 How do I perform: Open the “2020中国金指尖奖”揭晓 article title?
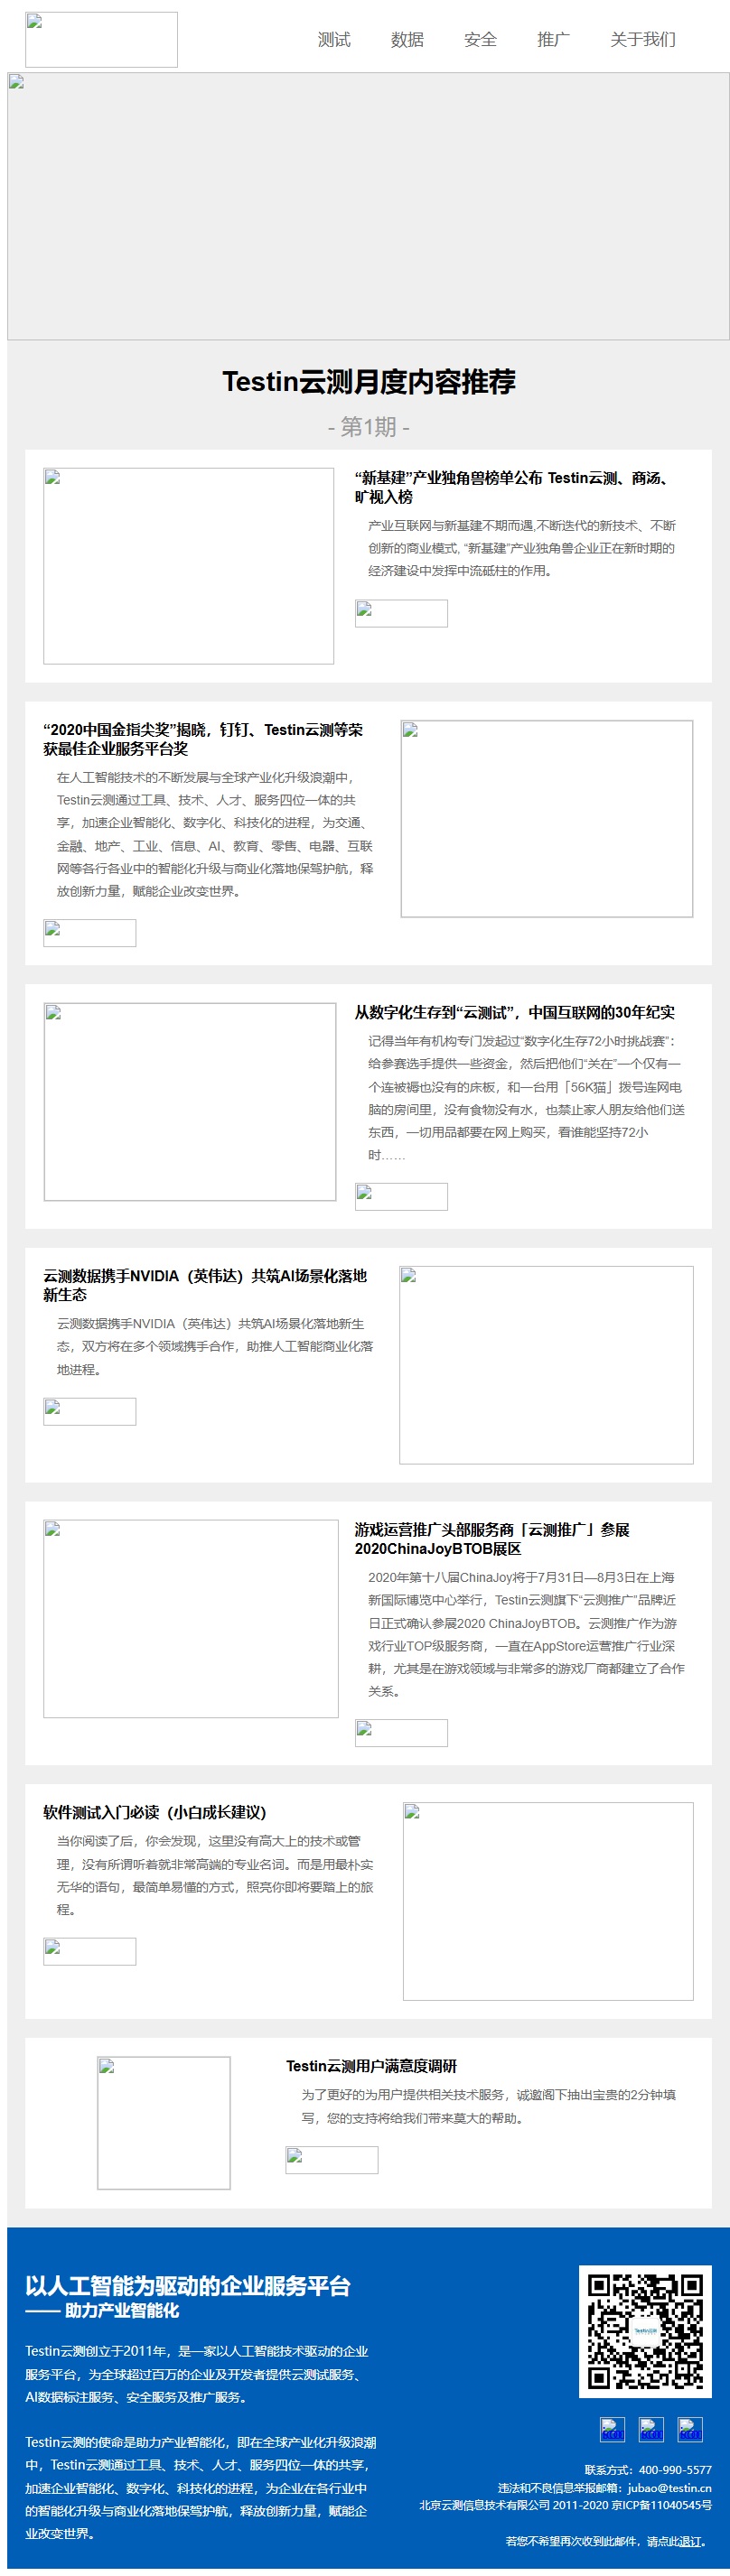(203, 739)
